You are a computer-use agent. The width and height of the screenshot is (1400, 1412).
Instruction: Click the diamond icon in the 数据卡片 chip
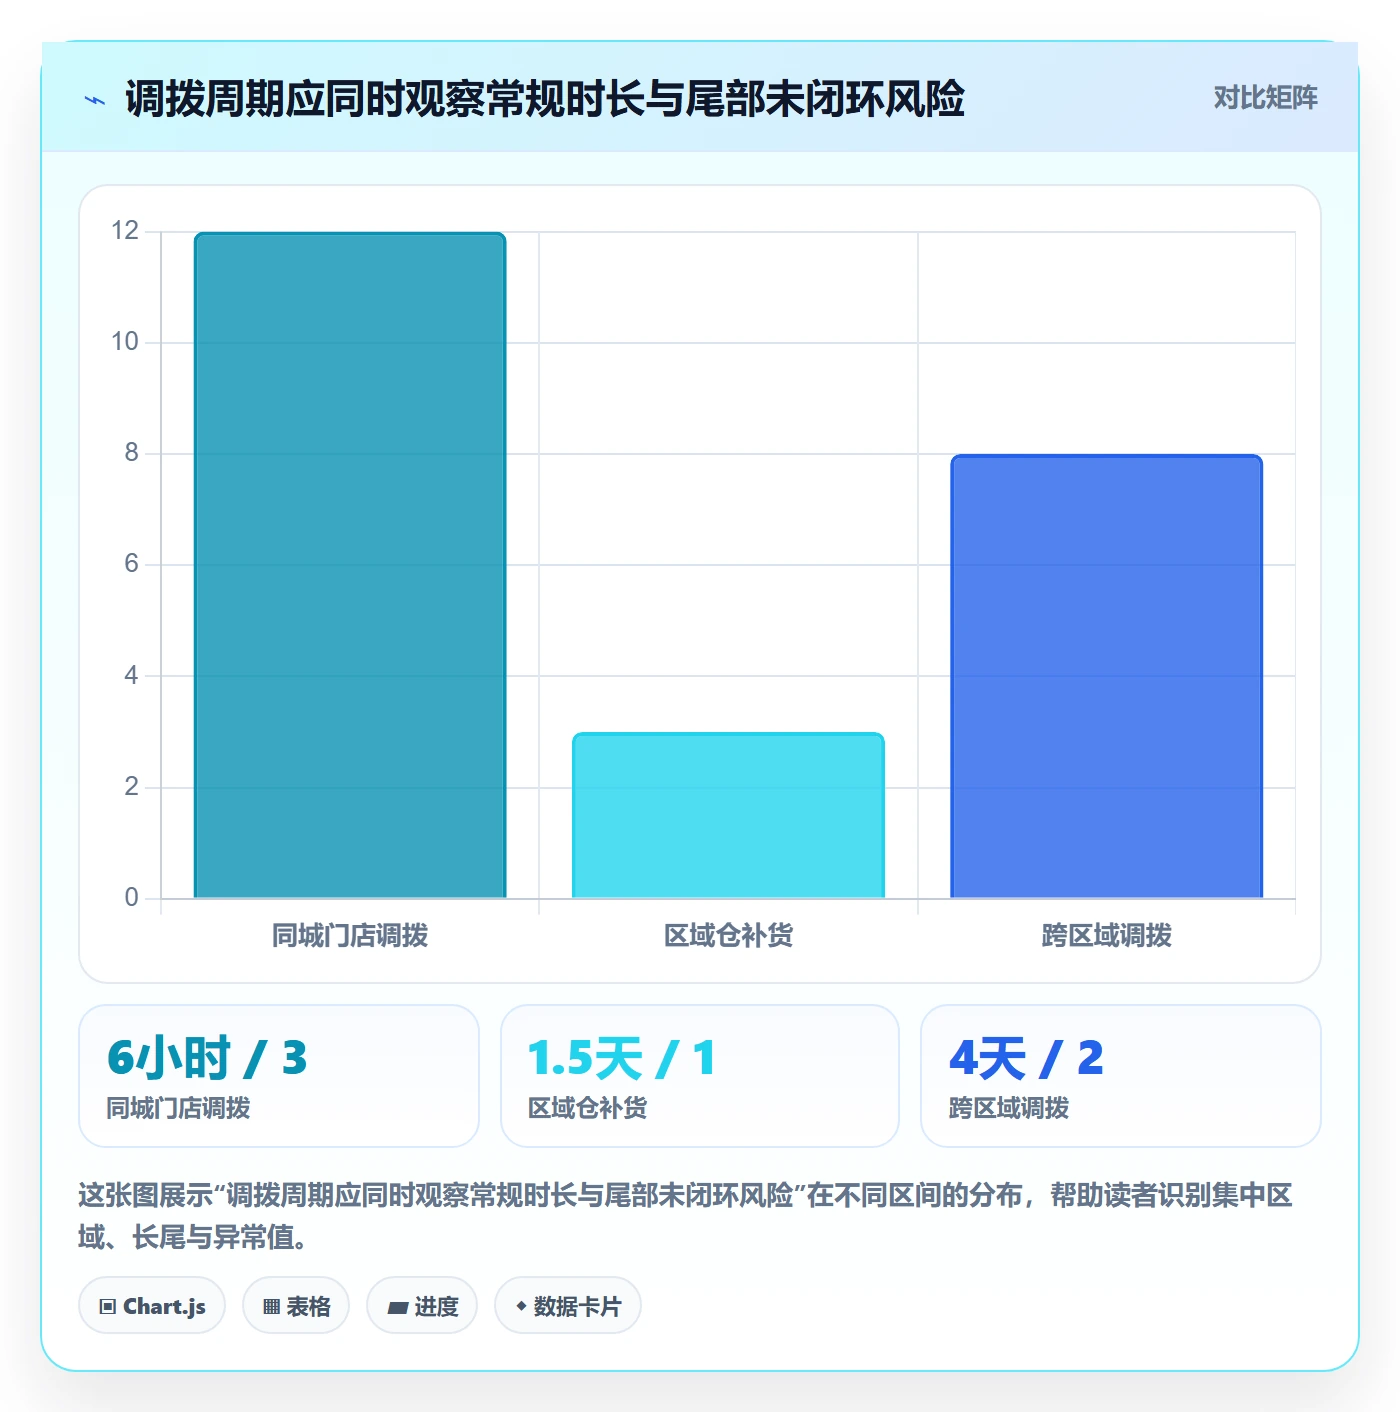[521, 1306]
